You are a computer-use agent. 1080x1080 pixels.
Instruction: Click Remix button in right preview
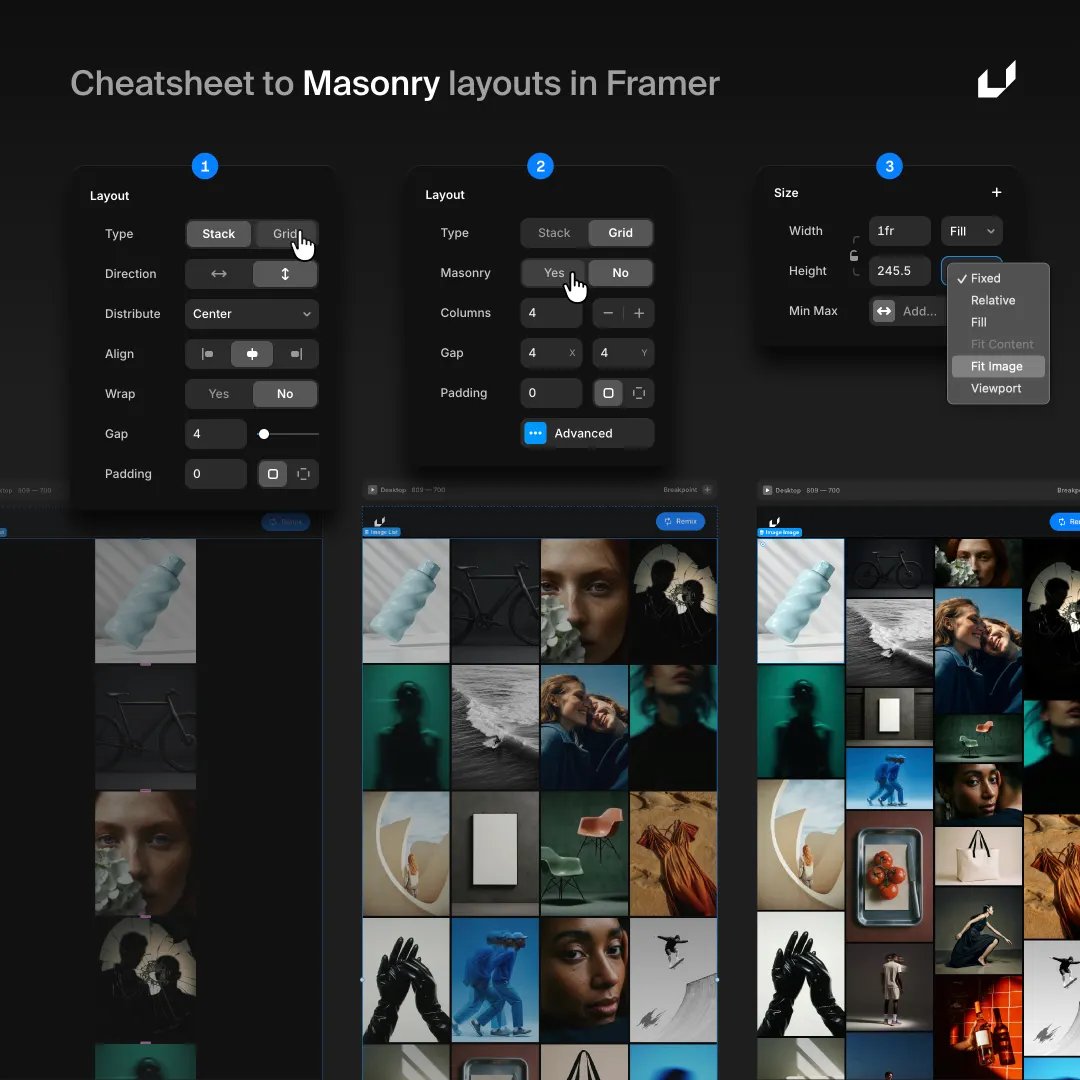point(1066,521)
